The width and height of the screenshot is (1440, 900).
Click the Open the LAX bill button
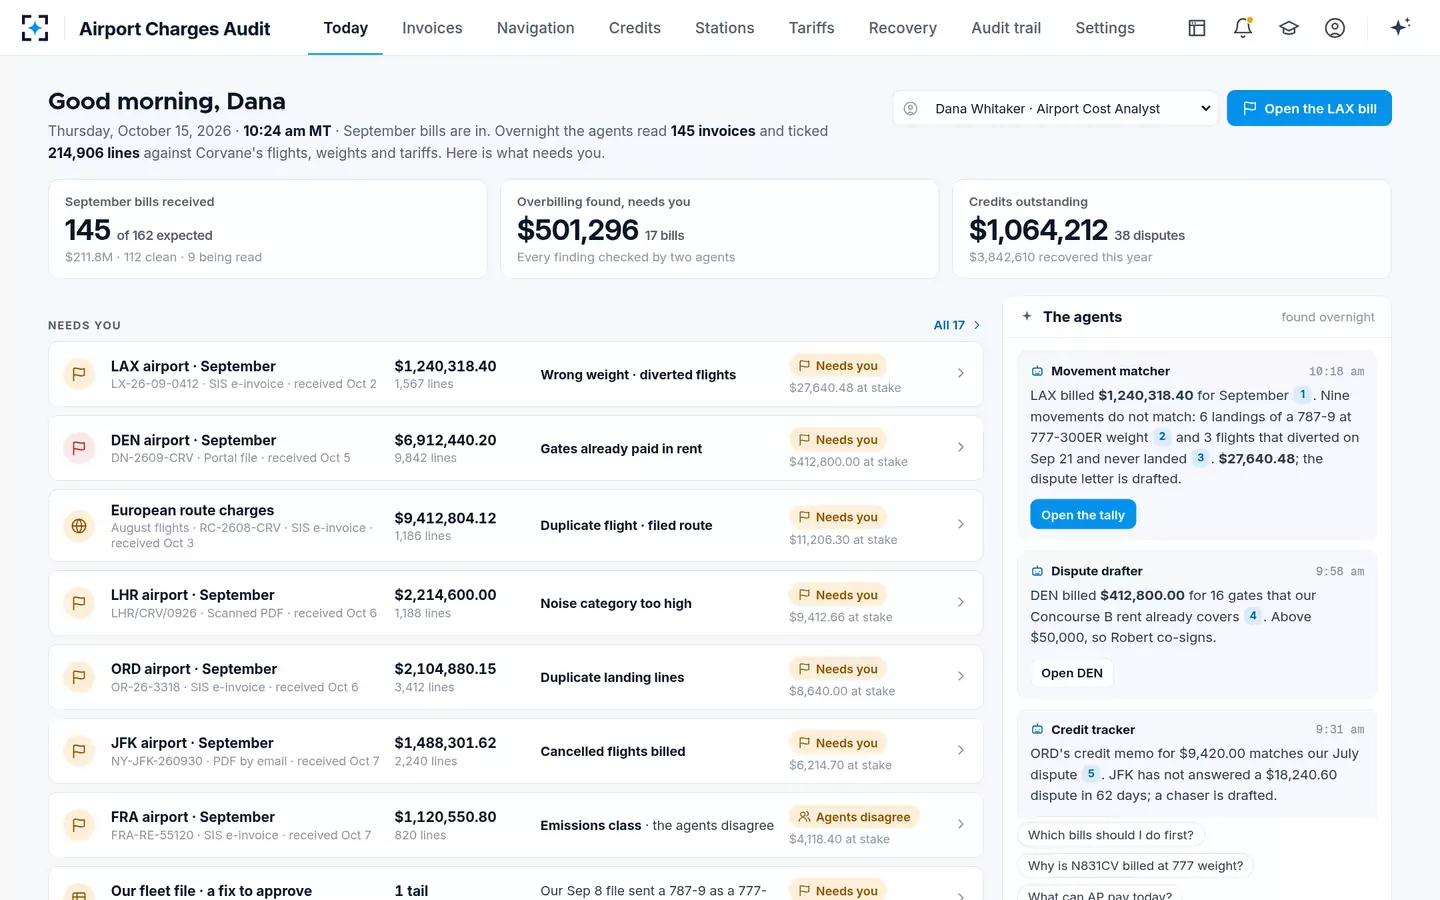(x=1309, y=108)
